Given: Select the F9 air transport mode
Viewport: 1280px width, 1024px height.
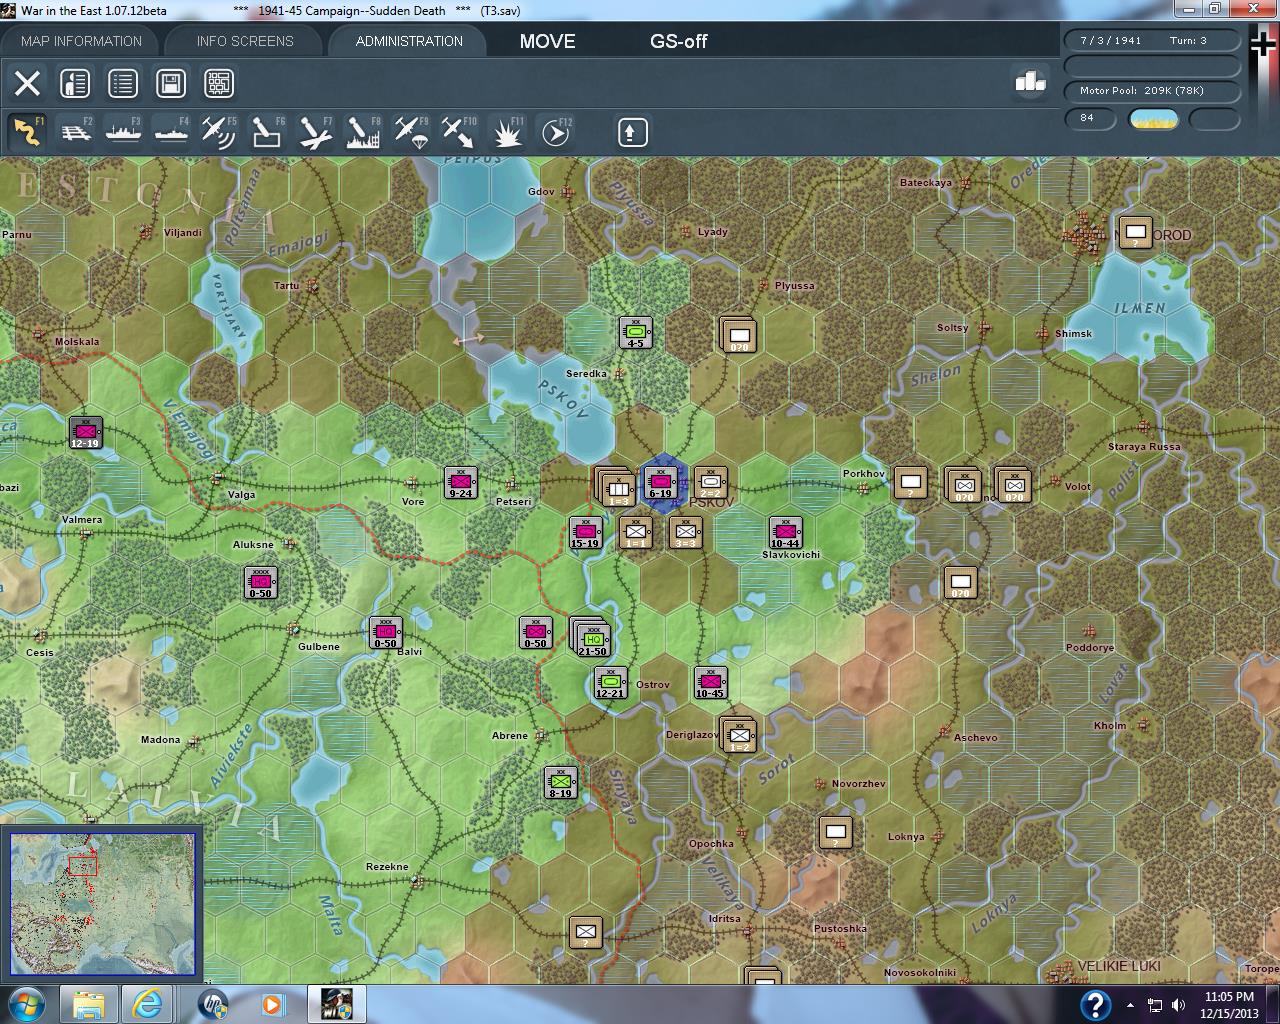Looking at the screenshot, I should point(411,133).
